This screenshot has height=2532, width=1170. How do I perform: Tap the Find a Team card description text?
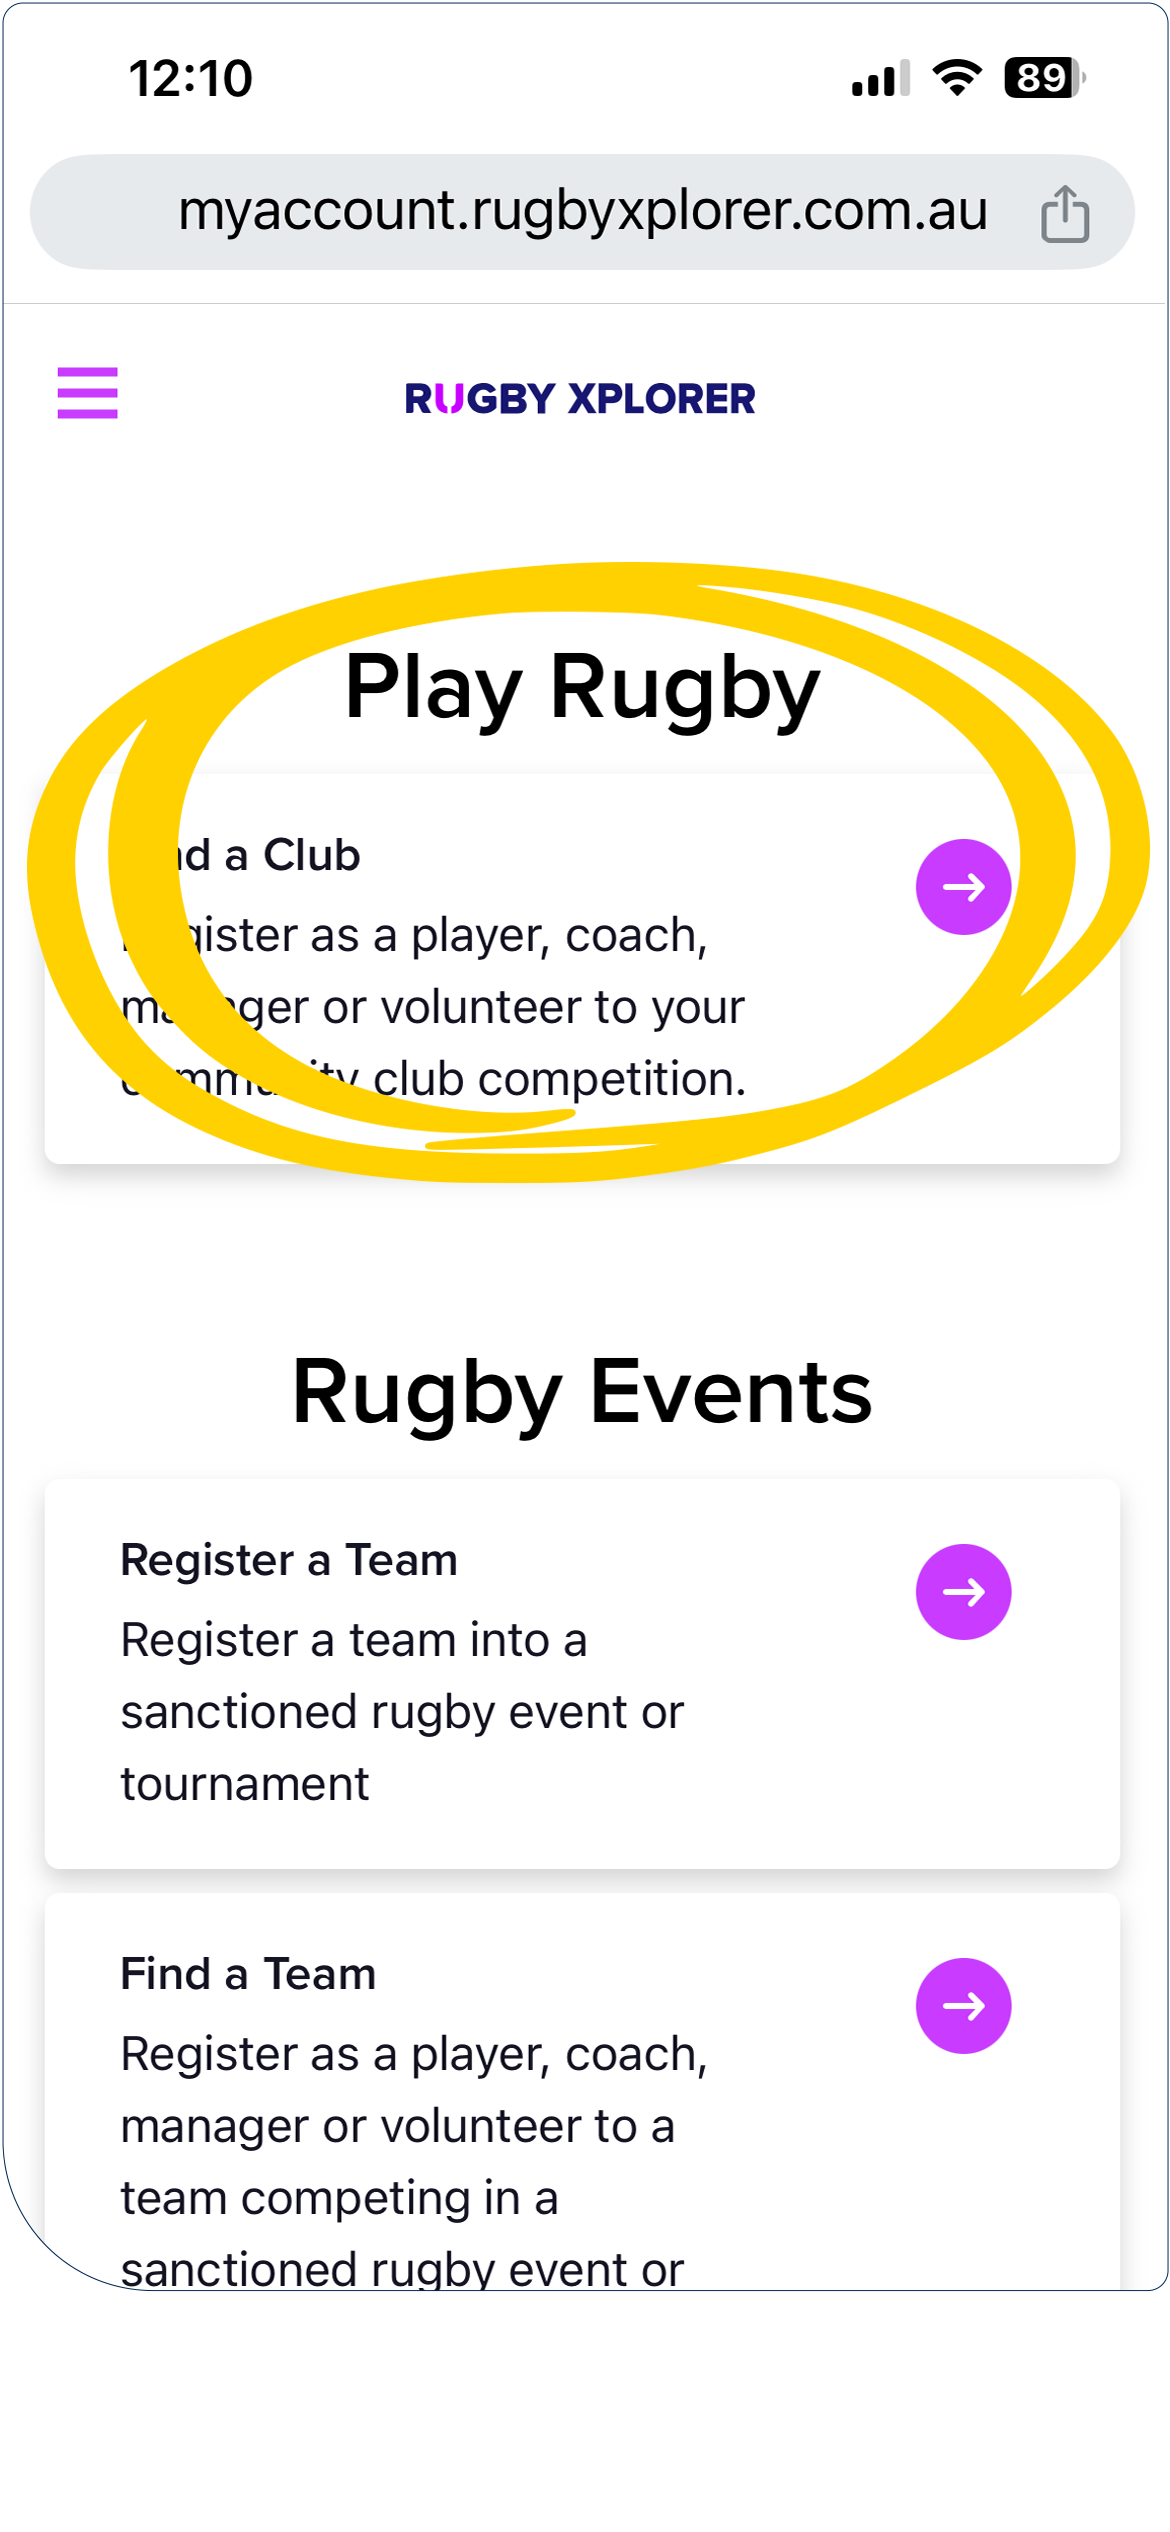pos(414,2160)
